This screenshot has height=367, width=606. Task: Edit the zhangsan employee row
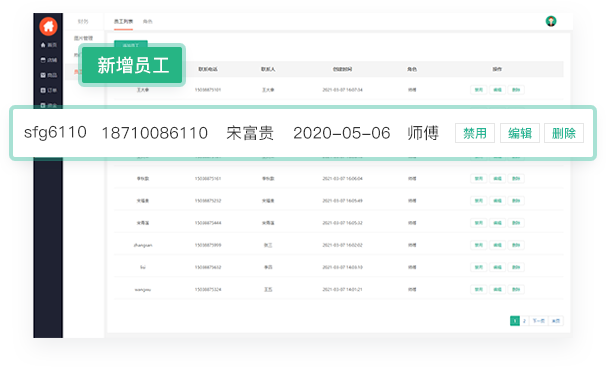tap(497, 245)
